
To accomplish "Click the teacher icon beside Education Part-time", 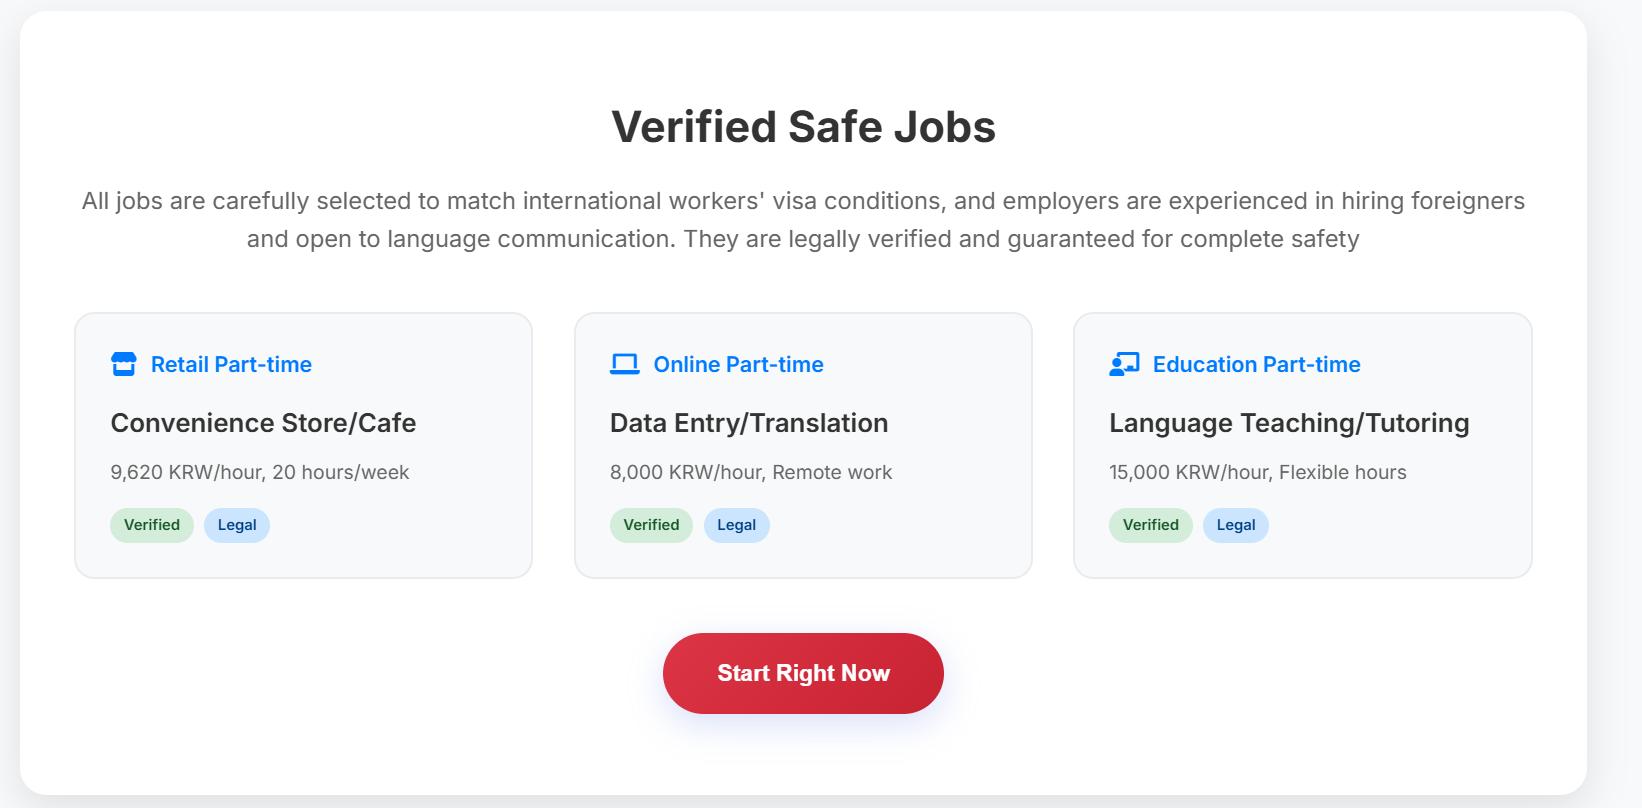I will tap(1124, 364).
